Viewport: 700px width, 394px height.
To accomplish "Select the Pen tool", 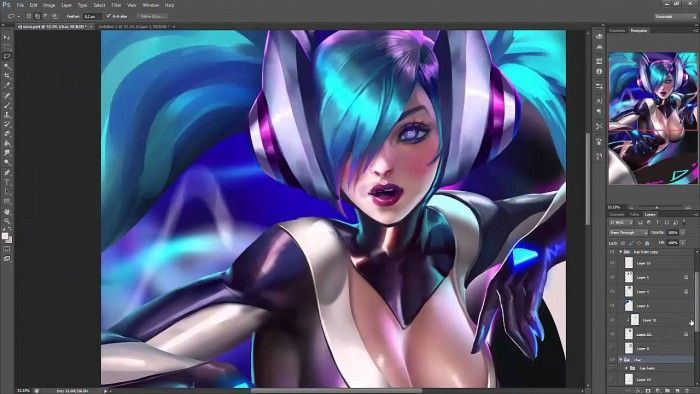I will [7, 172].
